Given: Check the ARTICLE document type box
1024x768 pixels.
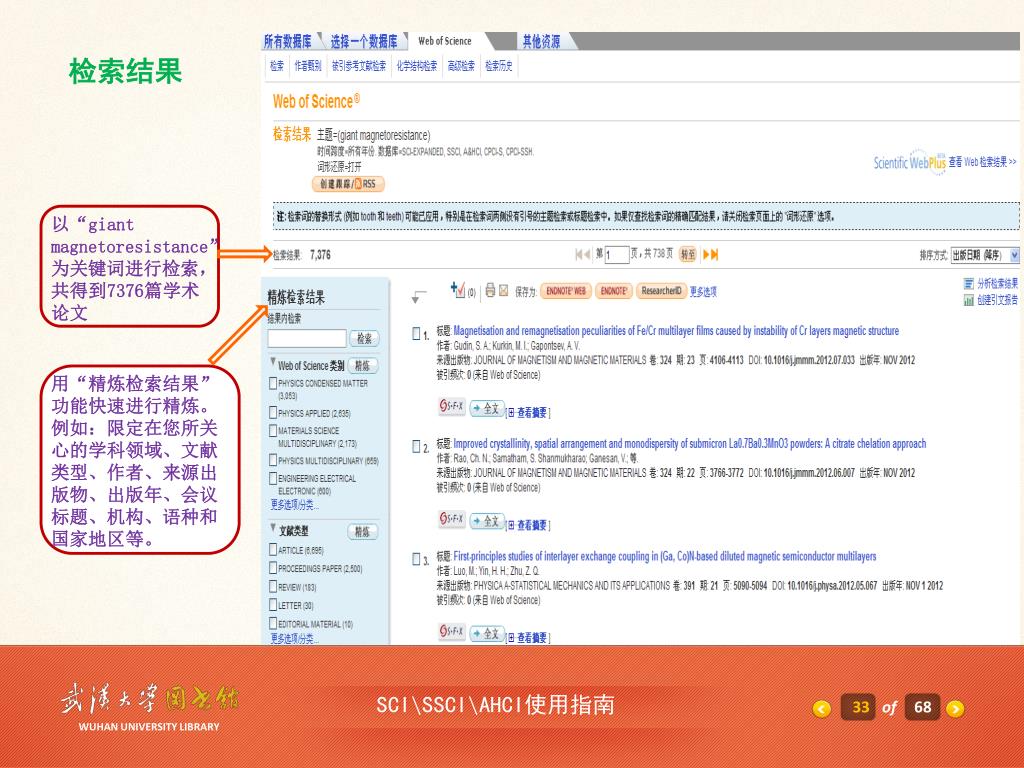Looking at the screenshot, I should [273, 550].
